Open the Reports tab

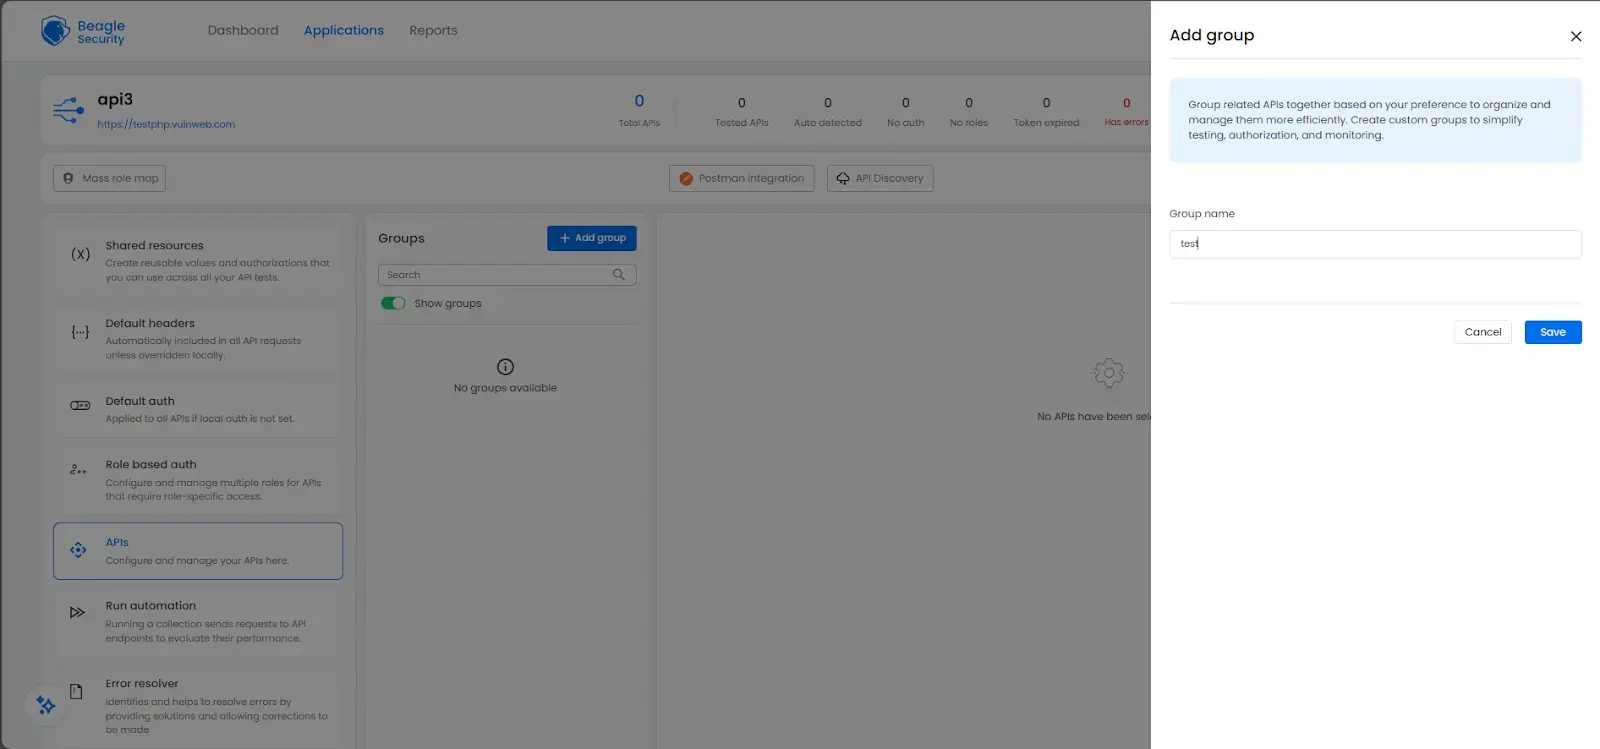point(433,30)
